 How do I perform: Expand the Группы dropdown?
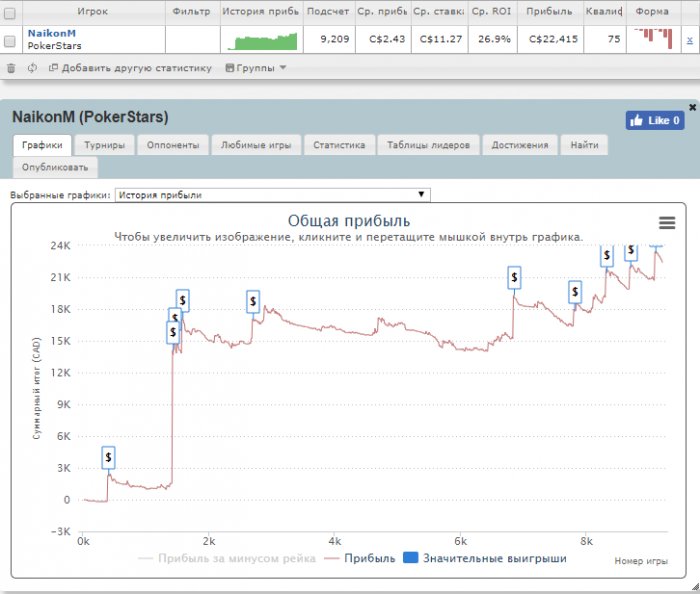click(x=256, y=68)
